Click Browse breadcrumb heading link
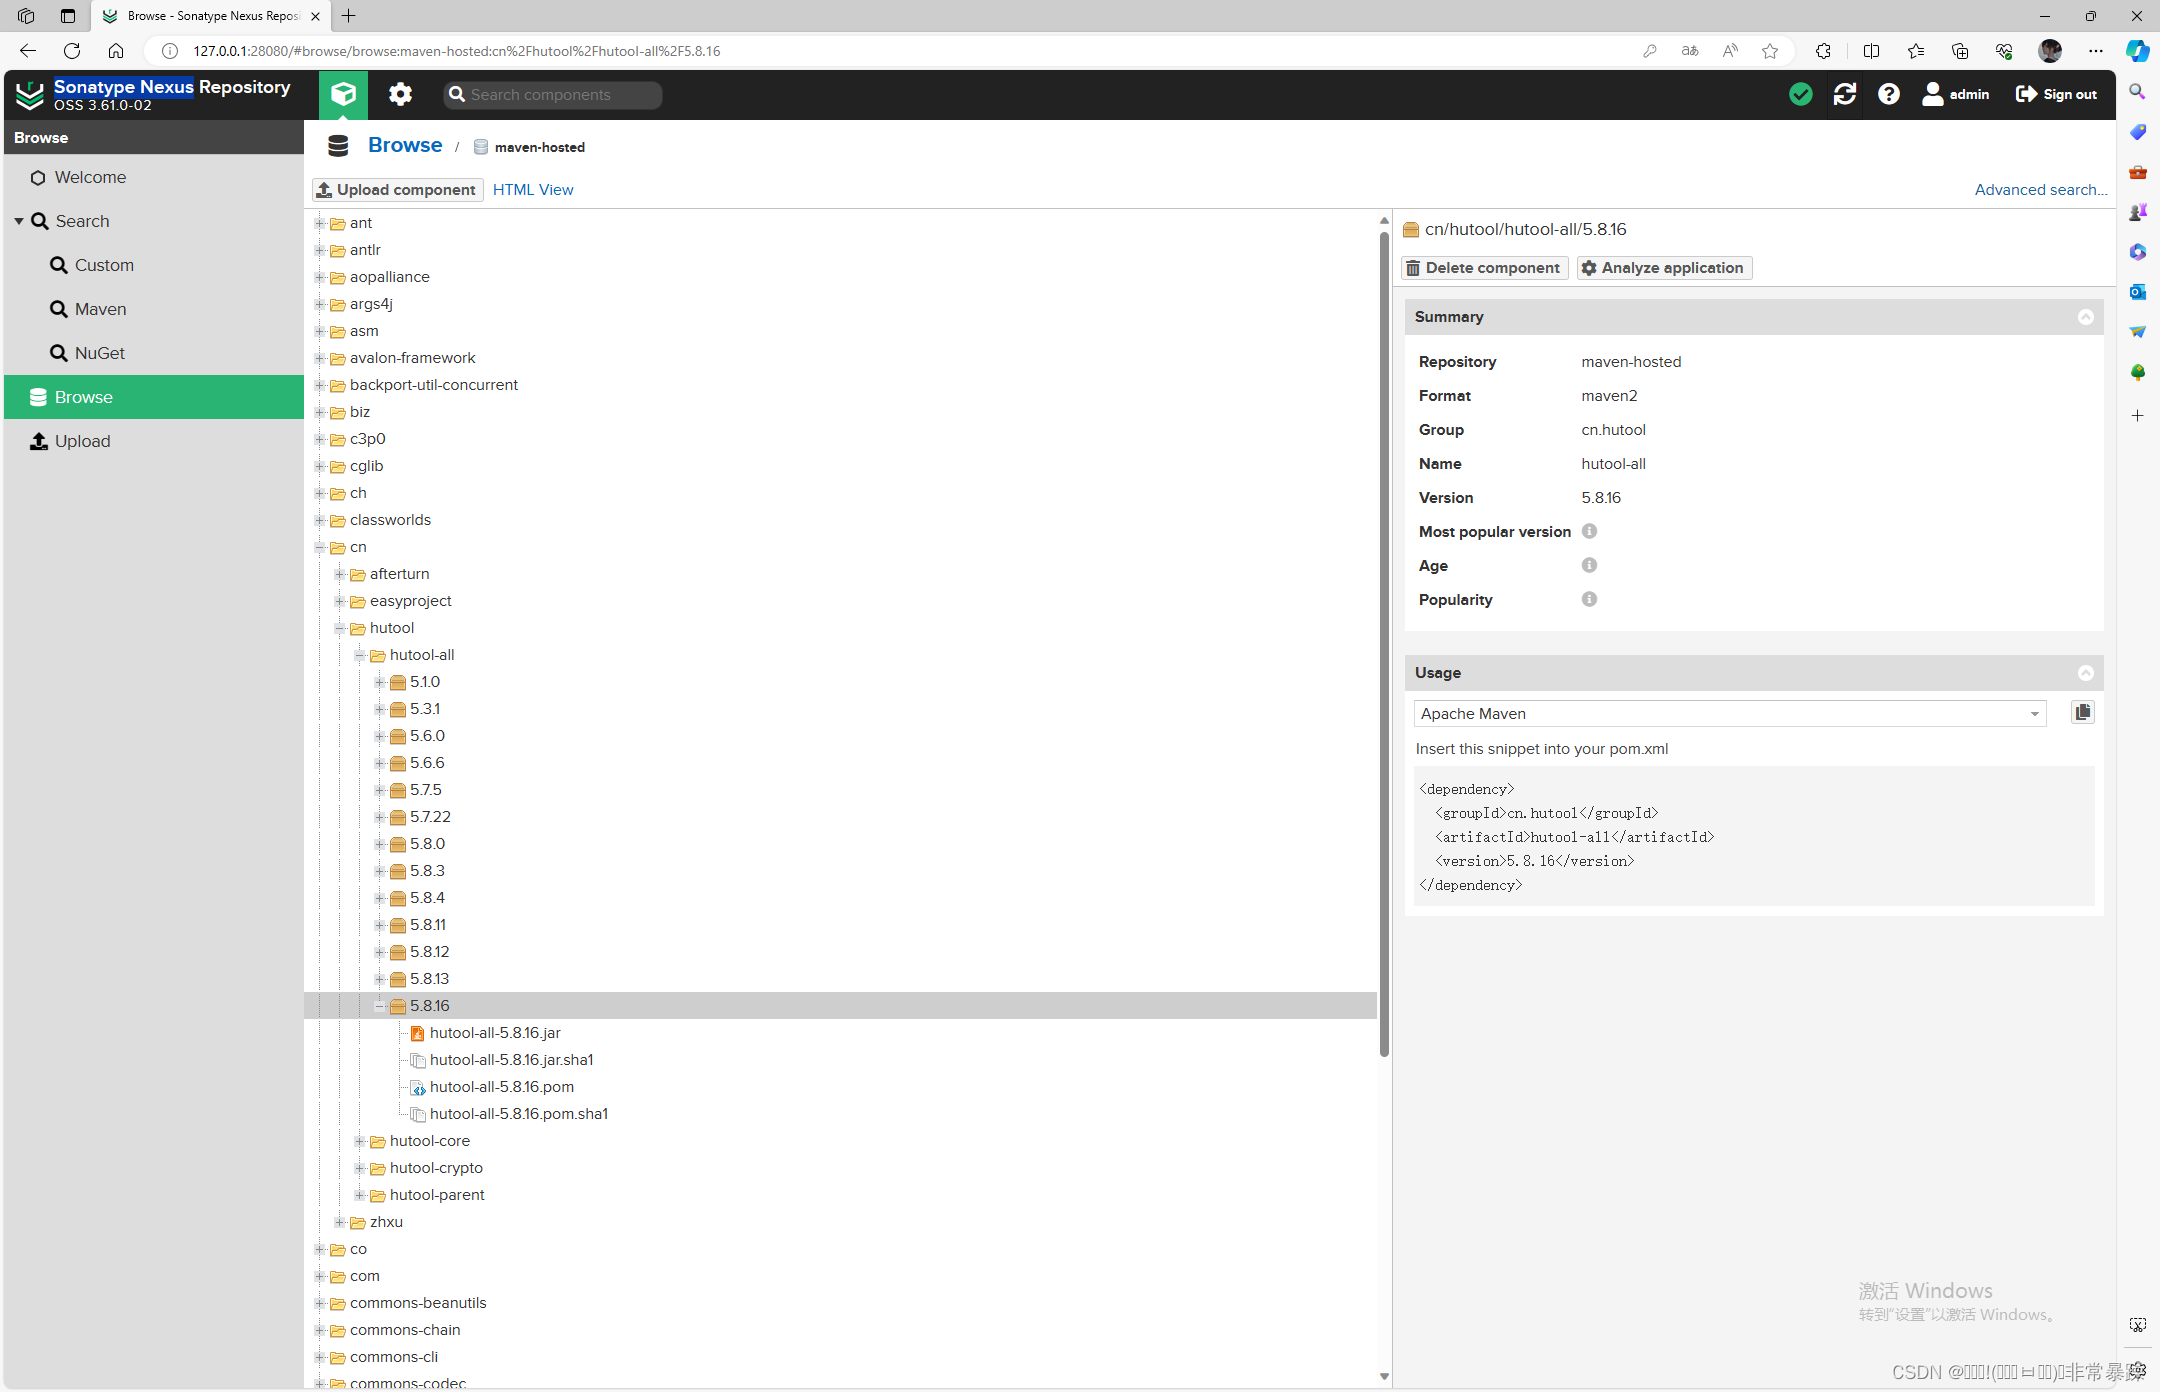 [x=405, y=145]
